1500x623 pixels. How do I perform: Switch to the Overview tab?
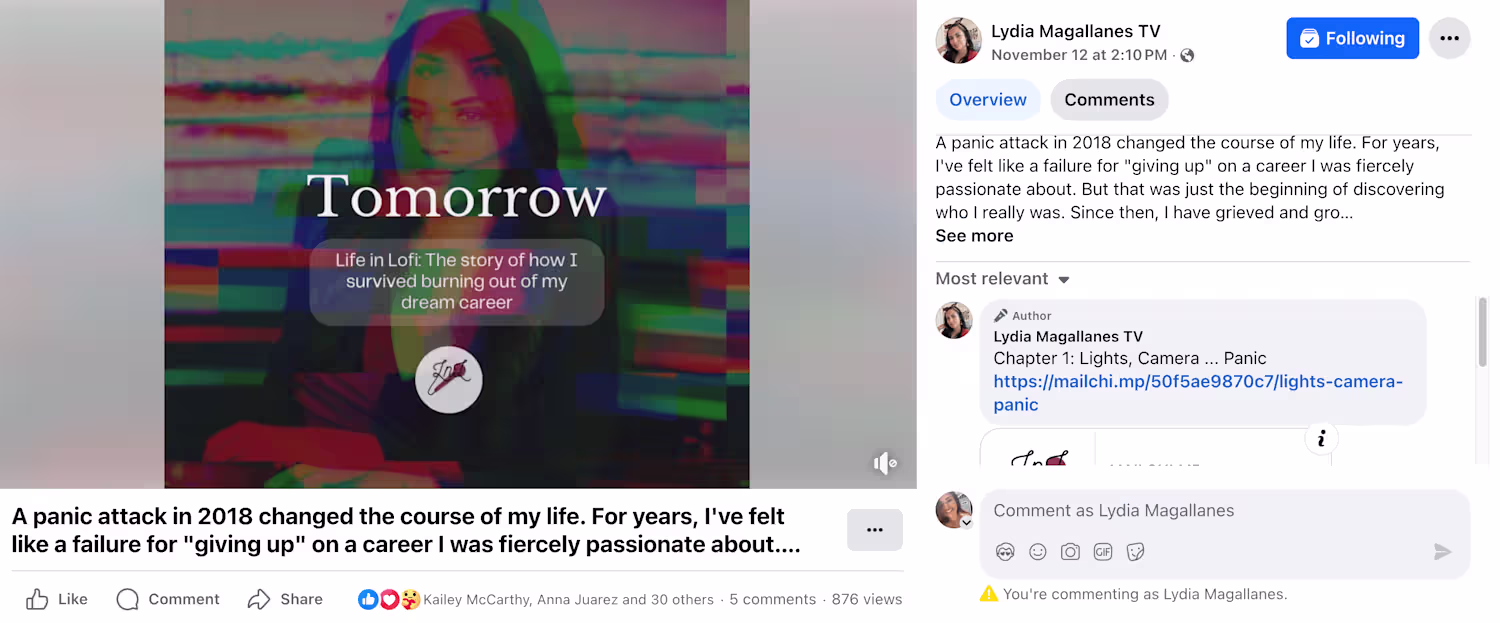tap(988, 100)
